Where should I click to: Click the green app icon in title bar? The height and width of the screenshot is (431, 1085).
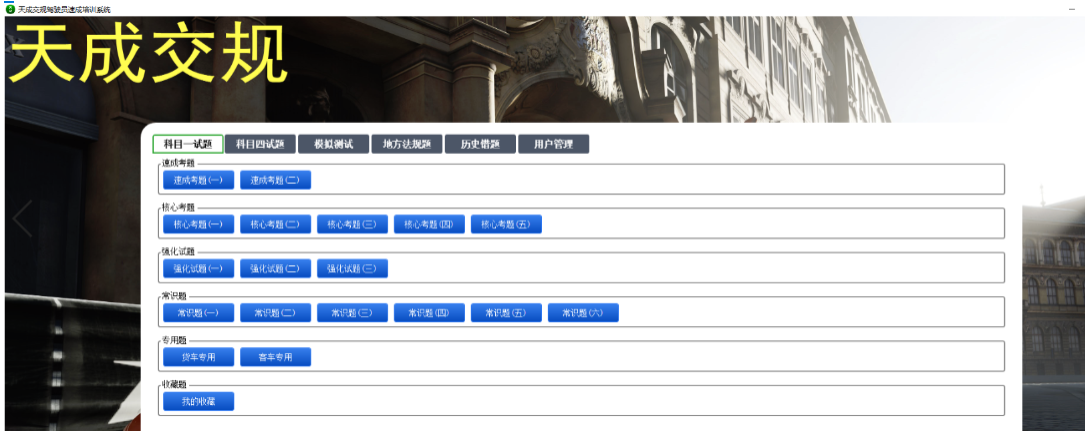click(10, 9)
